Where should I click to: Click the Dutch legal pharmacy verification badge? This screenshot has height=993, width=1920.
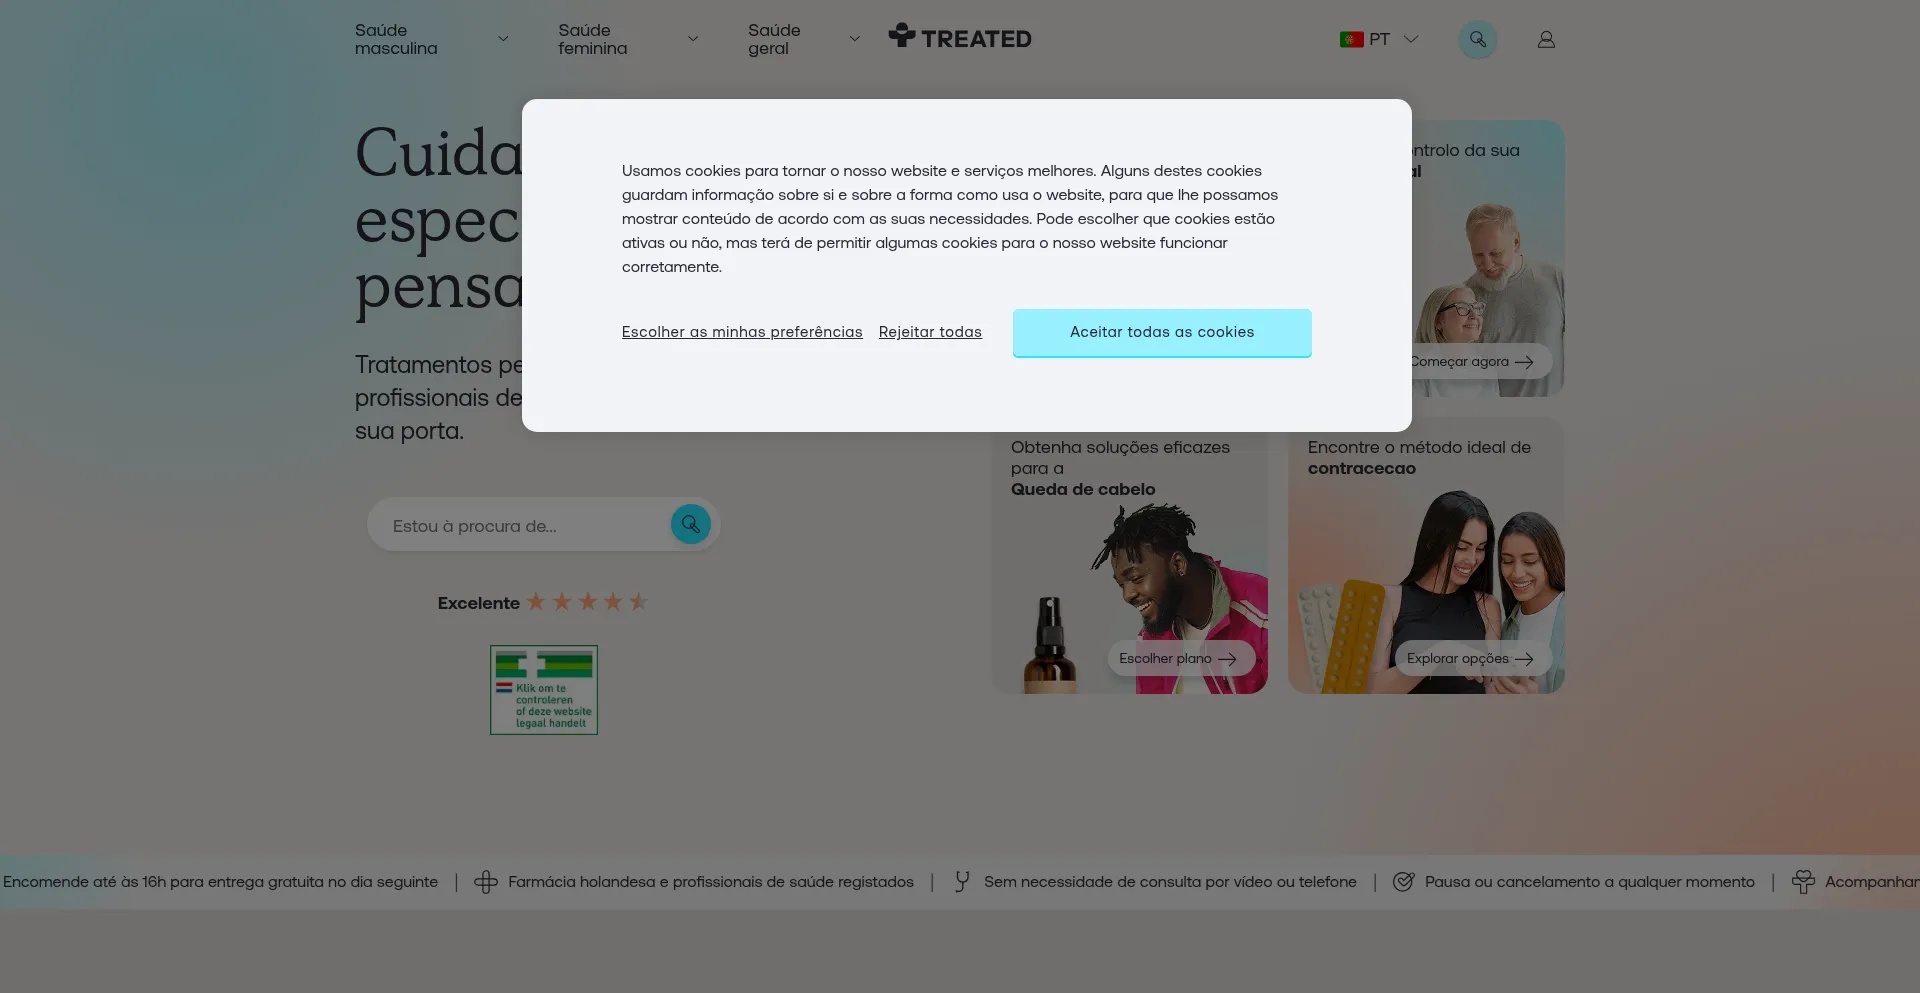(x=544, y=690)
